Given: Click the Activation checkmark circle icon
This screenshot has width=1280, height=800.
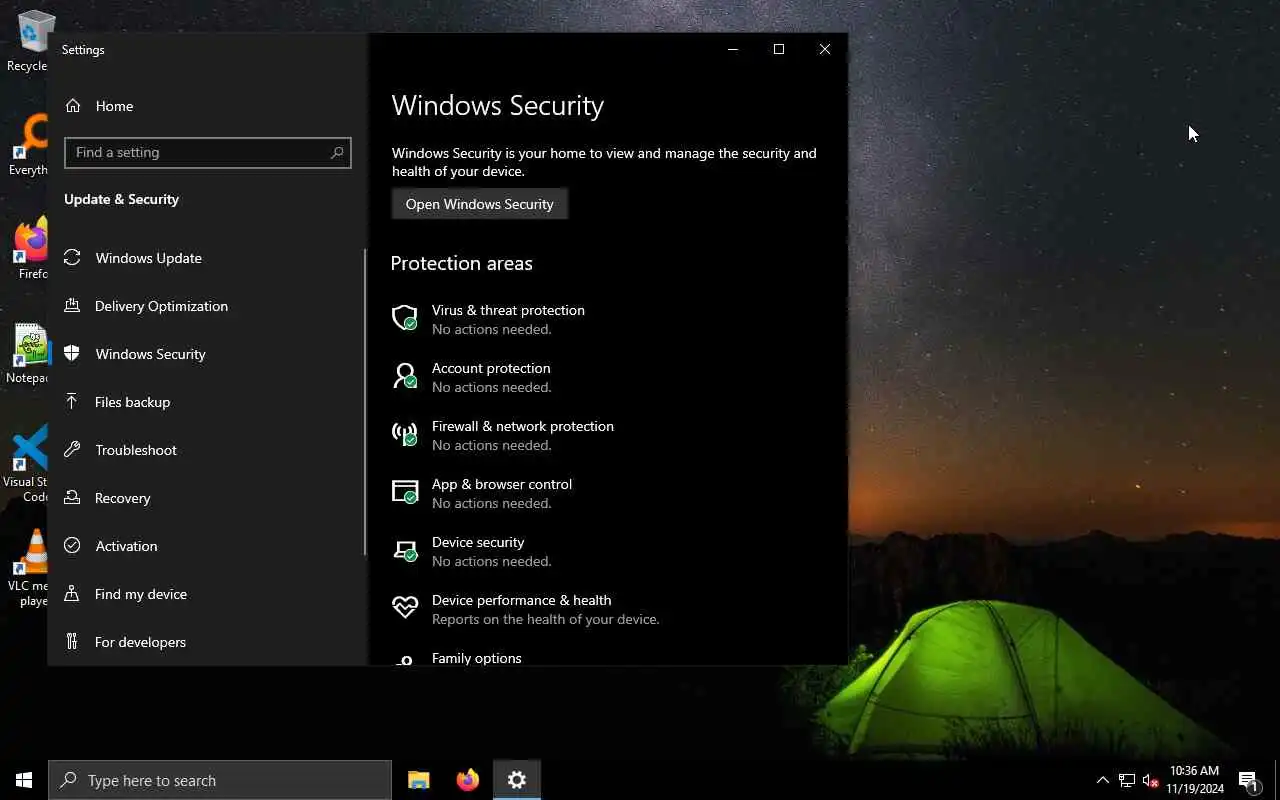Looking at the screenshot, I should coord(72,546).
